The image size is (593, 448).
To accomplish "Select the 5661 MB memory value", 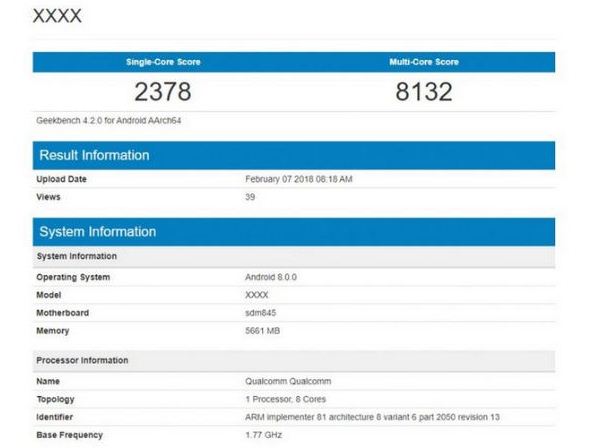I will pyautogui.click(x=262, y=331).
